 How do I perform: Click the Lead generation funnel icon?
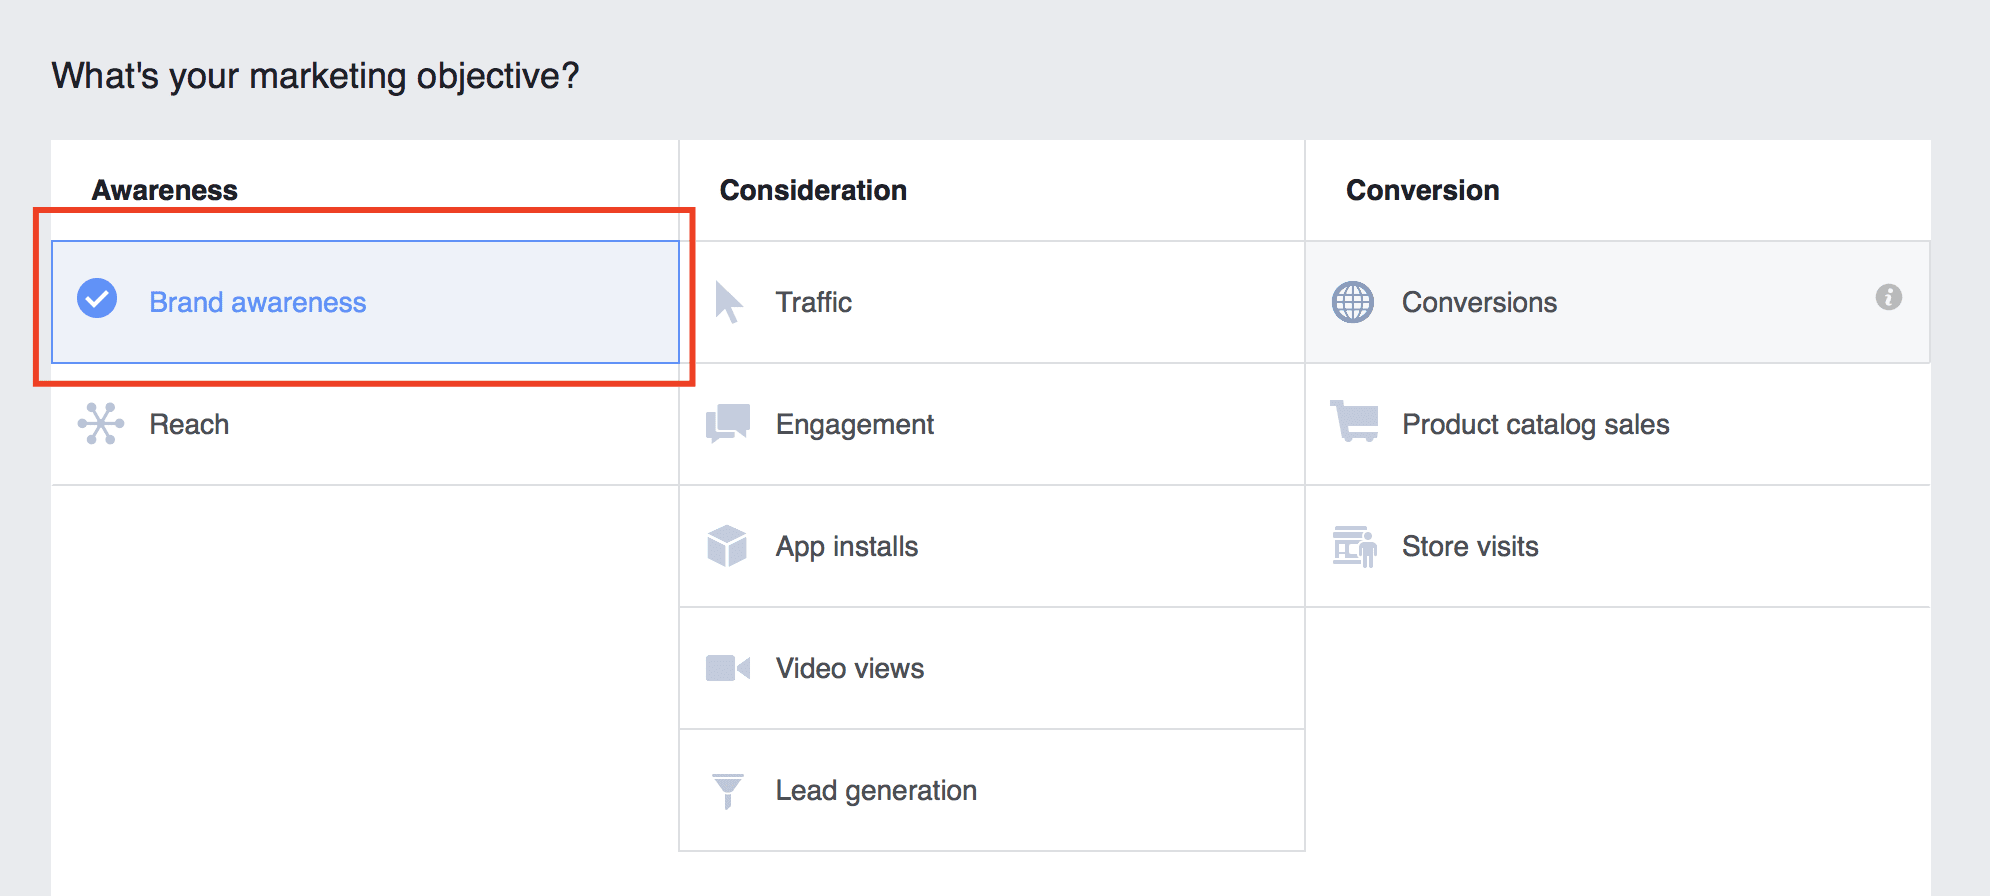(x=727, y=790)
